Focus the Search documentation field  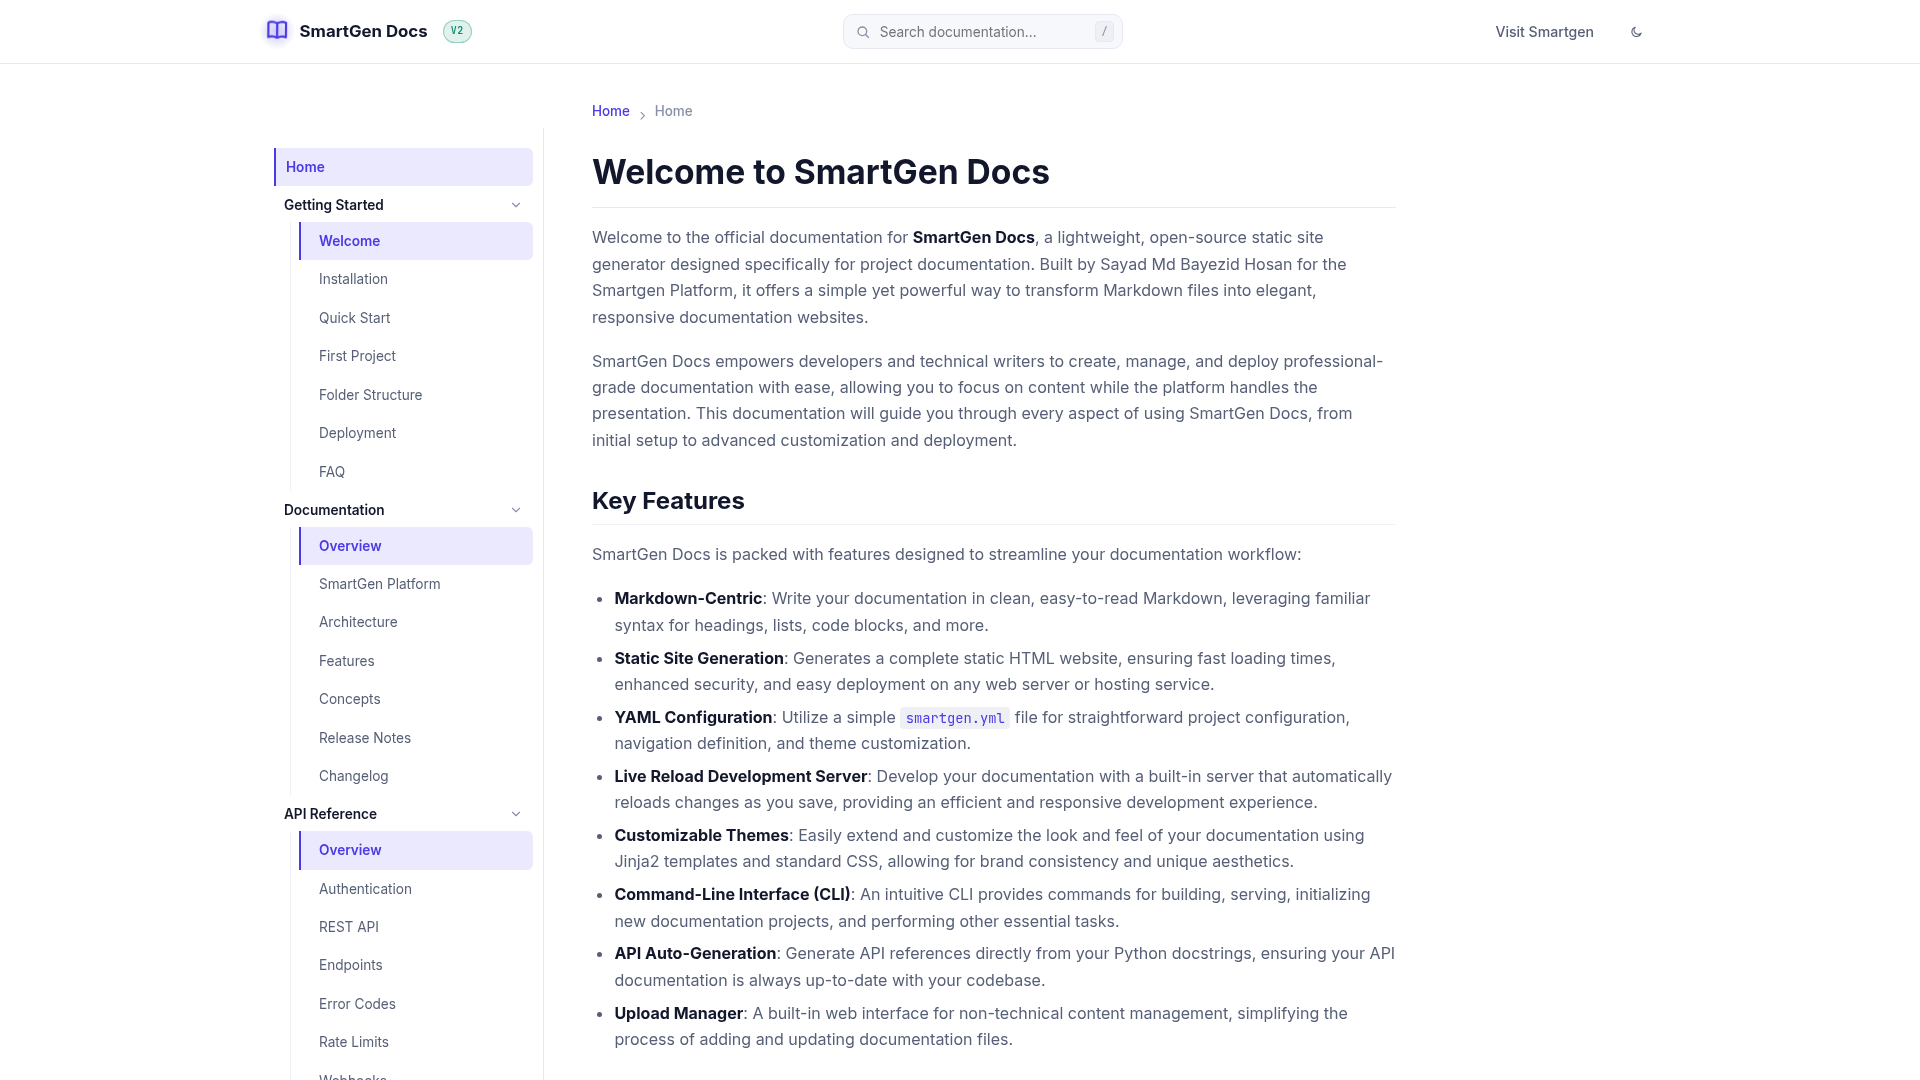click(x=983, y=32)
